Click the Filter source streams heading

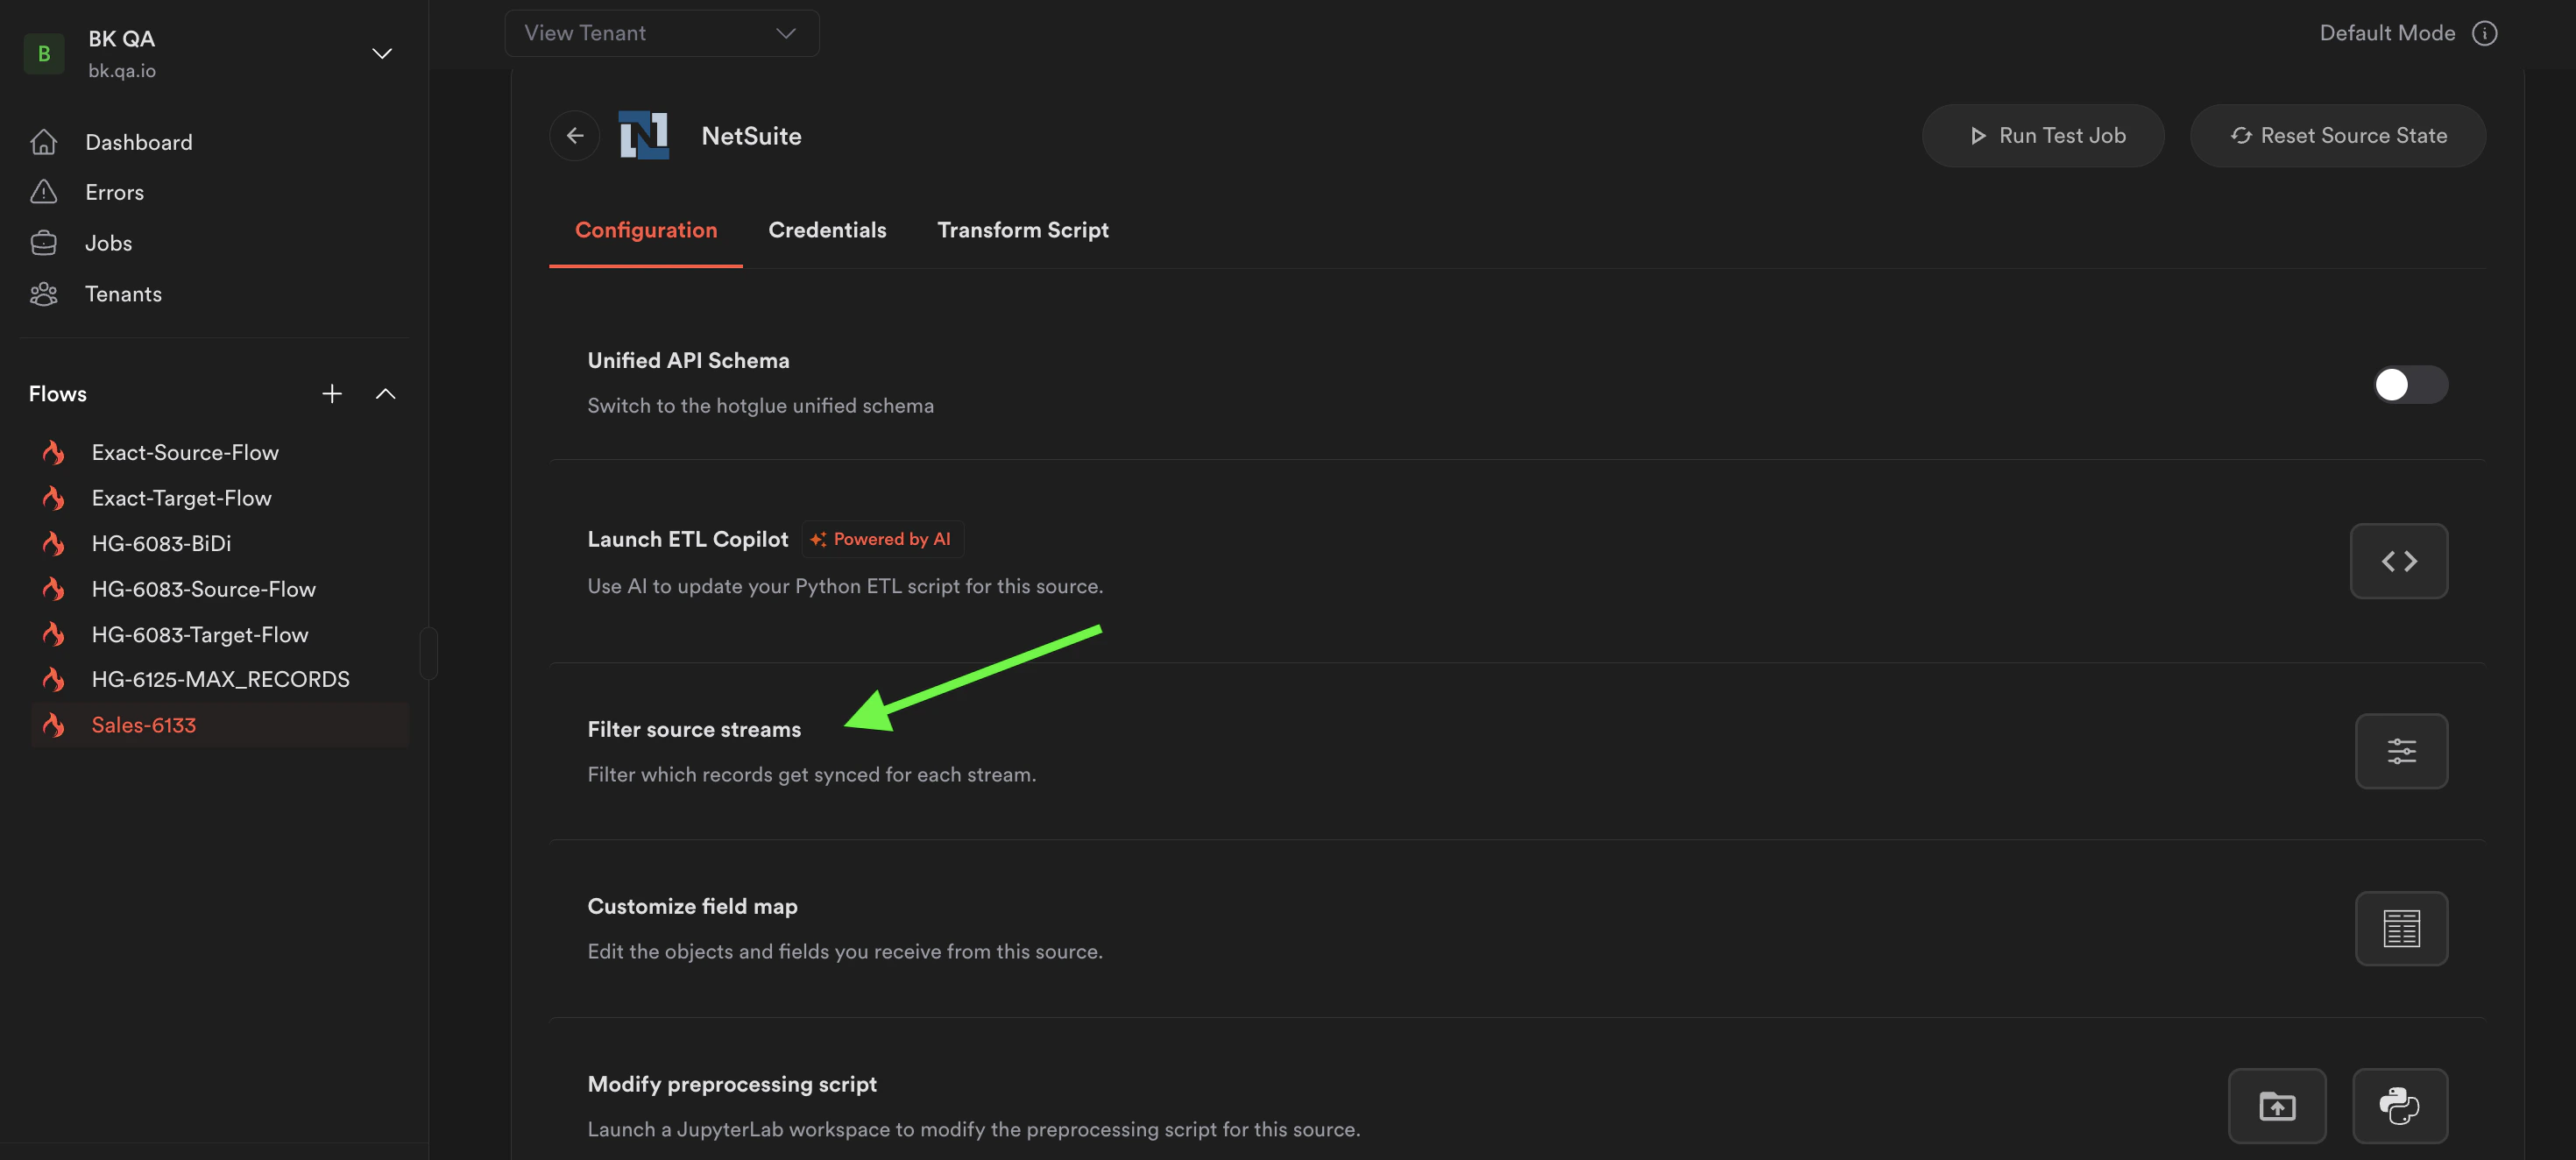coord(694,730)
